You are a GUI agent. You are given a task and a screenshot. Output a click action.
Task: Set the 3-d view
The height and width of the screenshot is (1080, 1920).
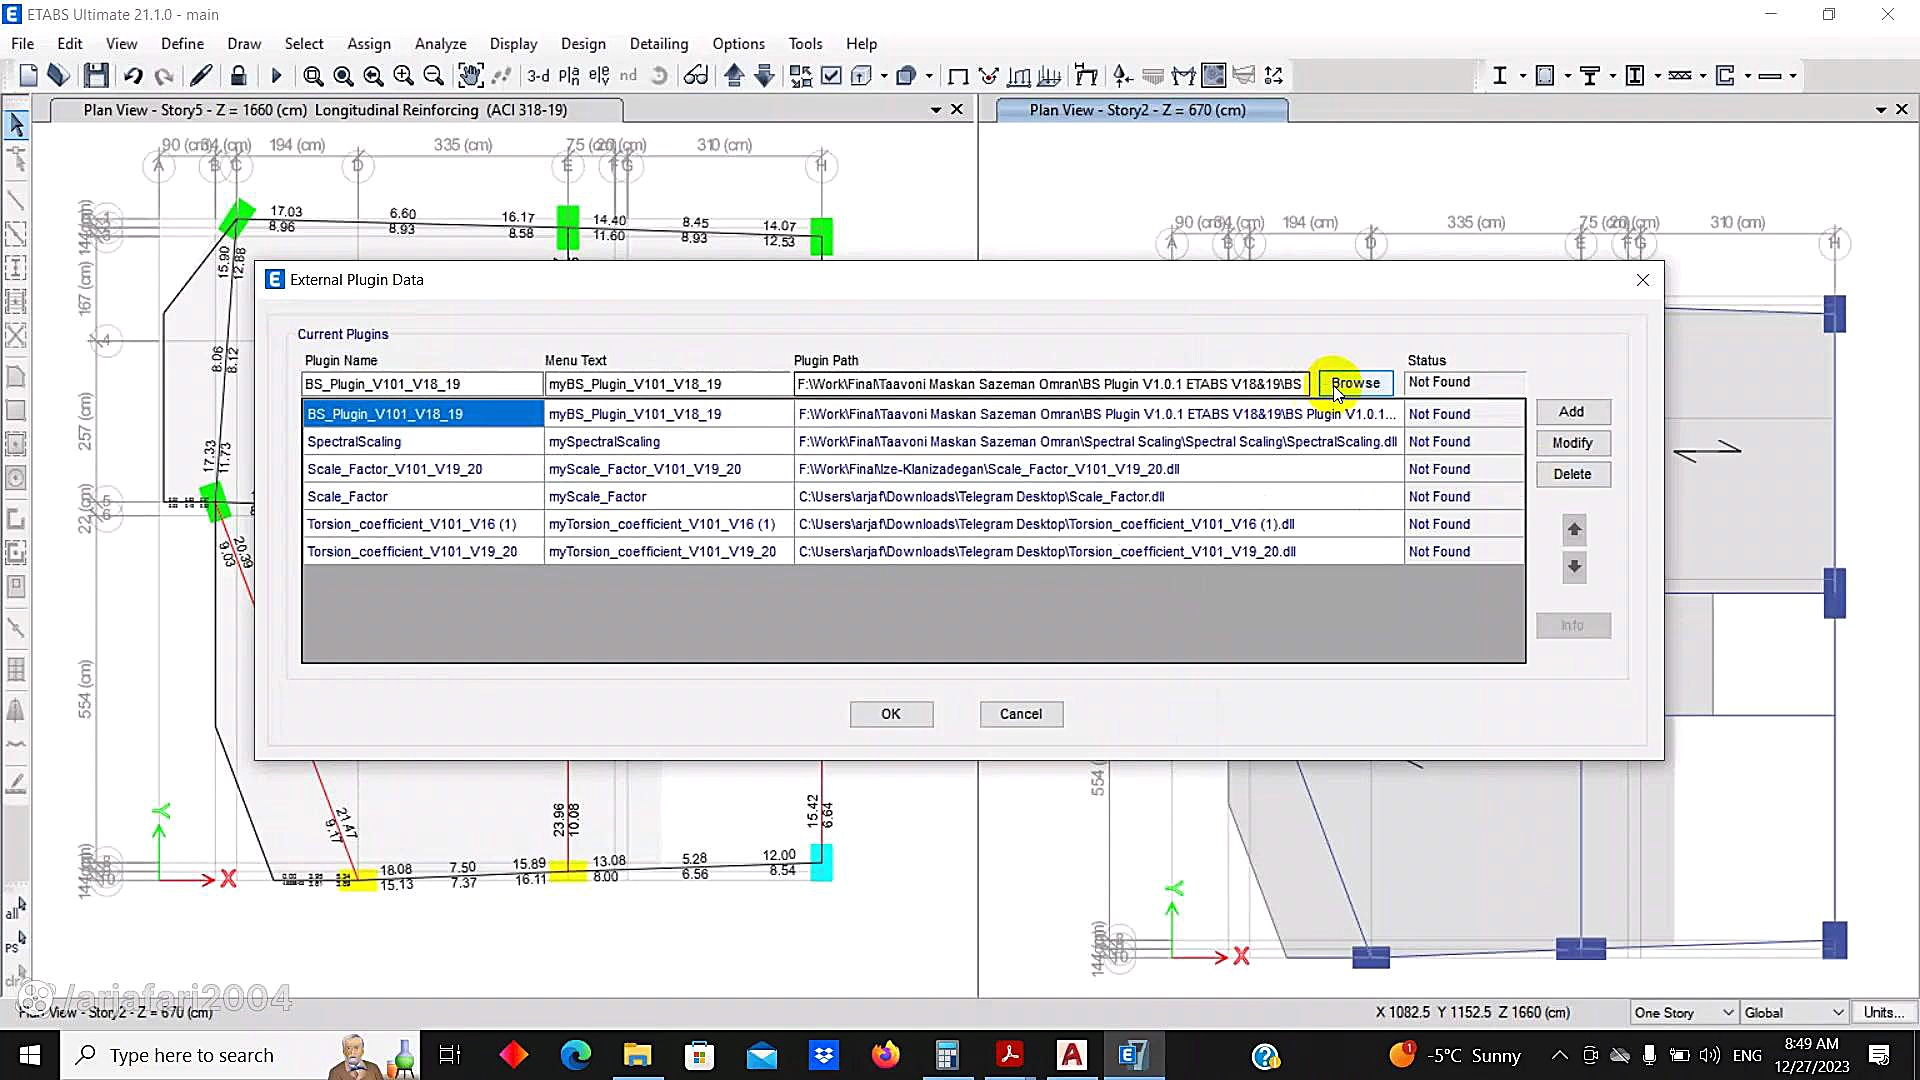[538, 75]
